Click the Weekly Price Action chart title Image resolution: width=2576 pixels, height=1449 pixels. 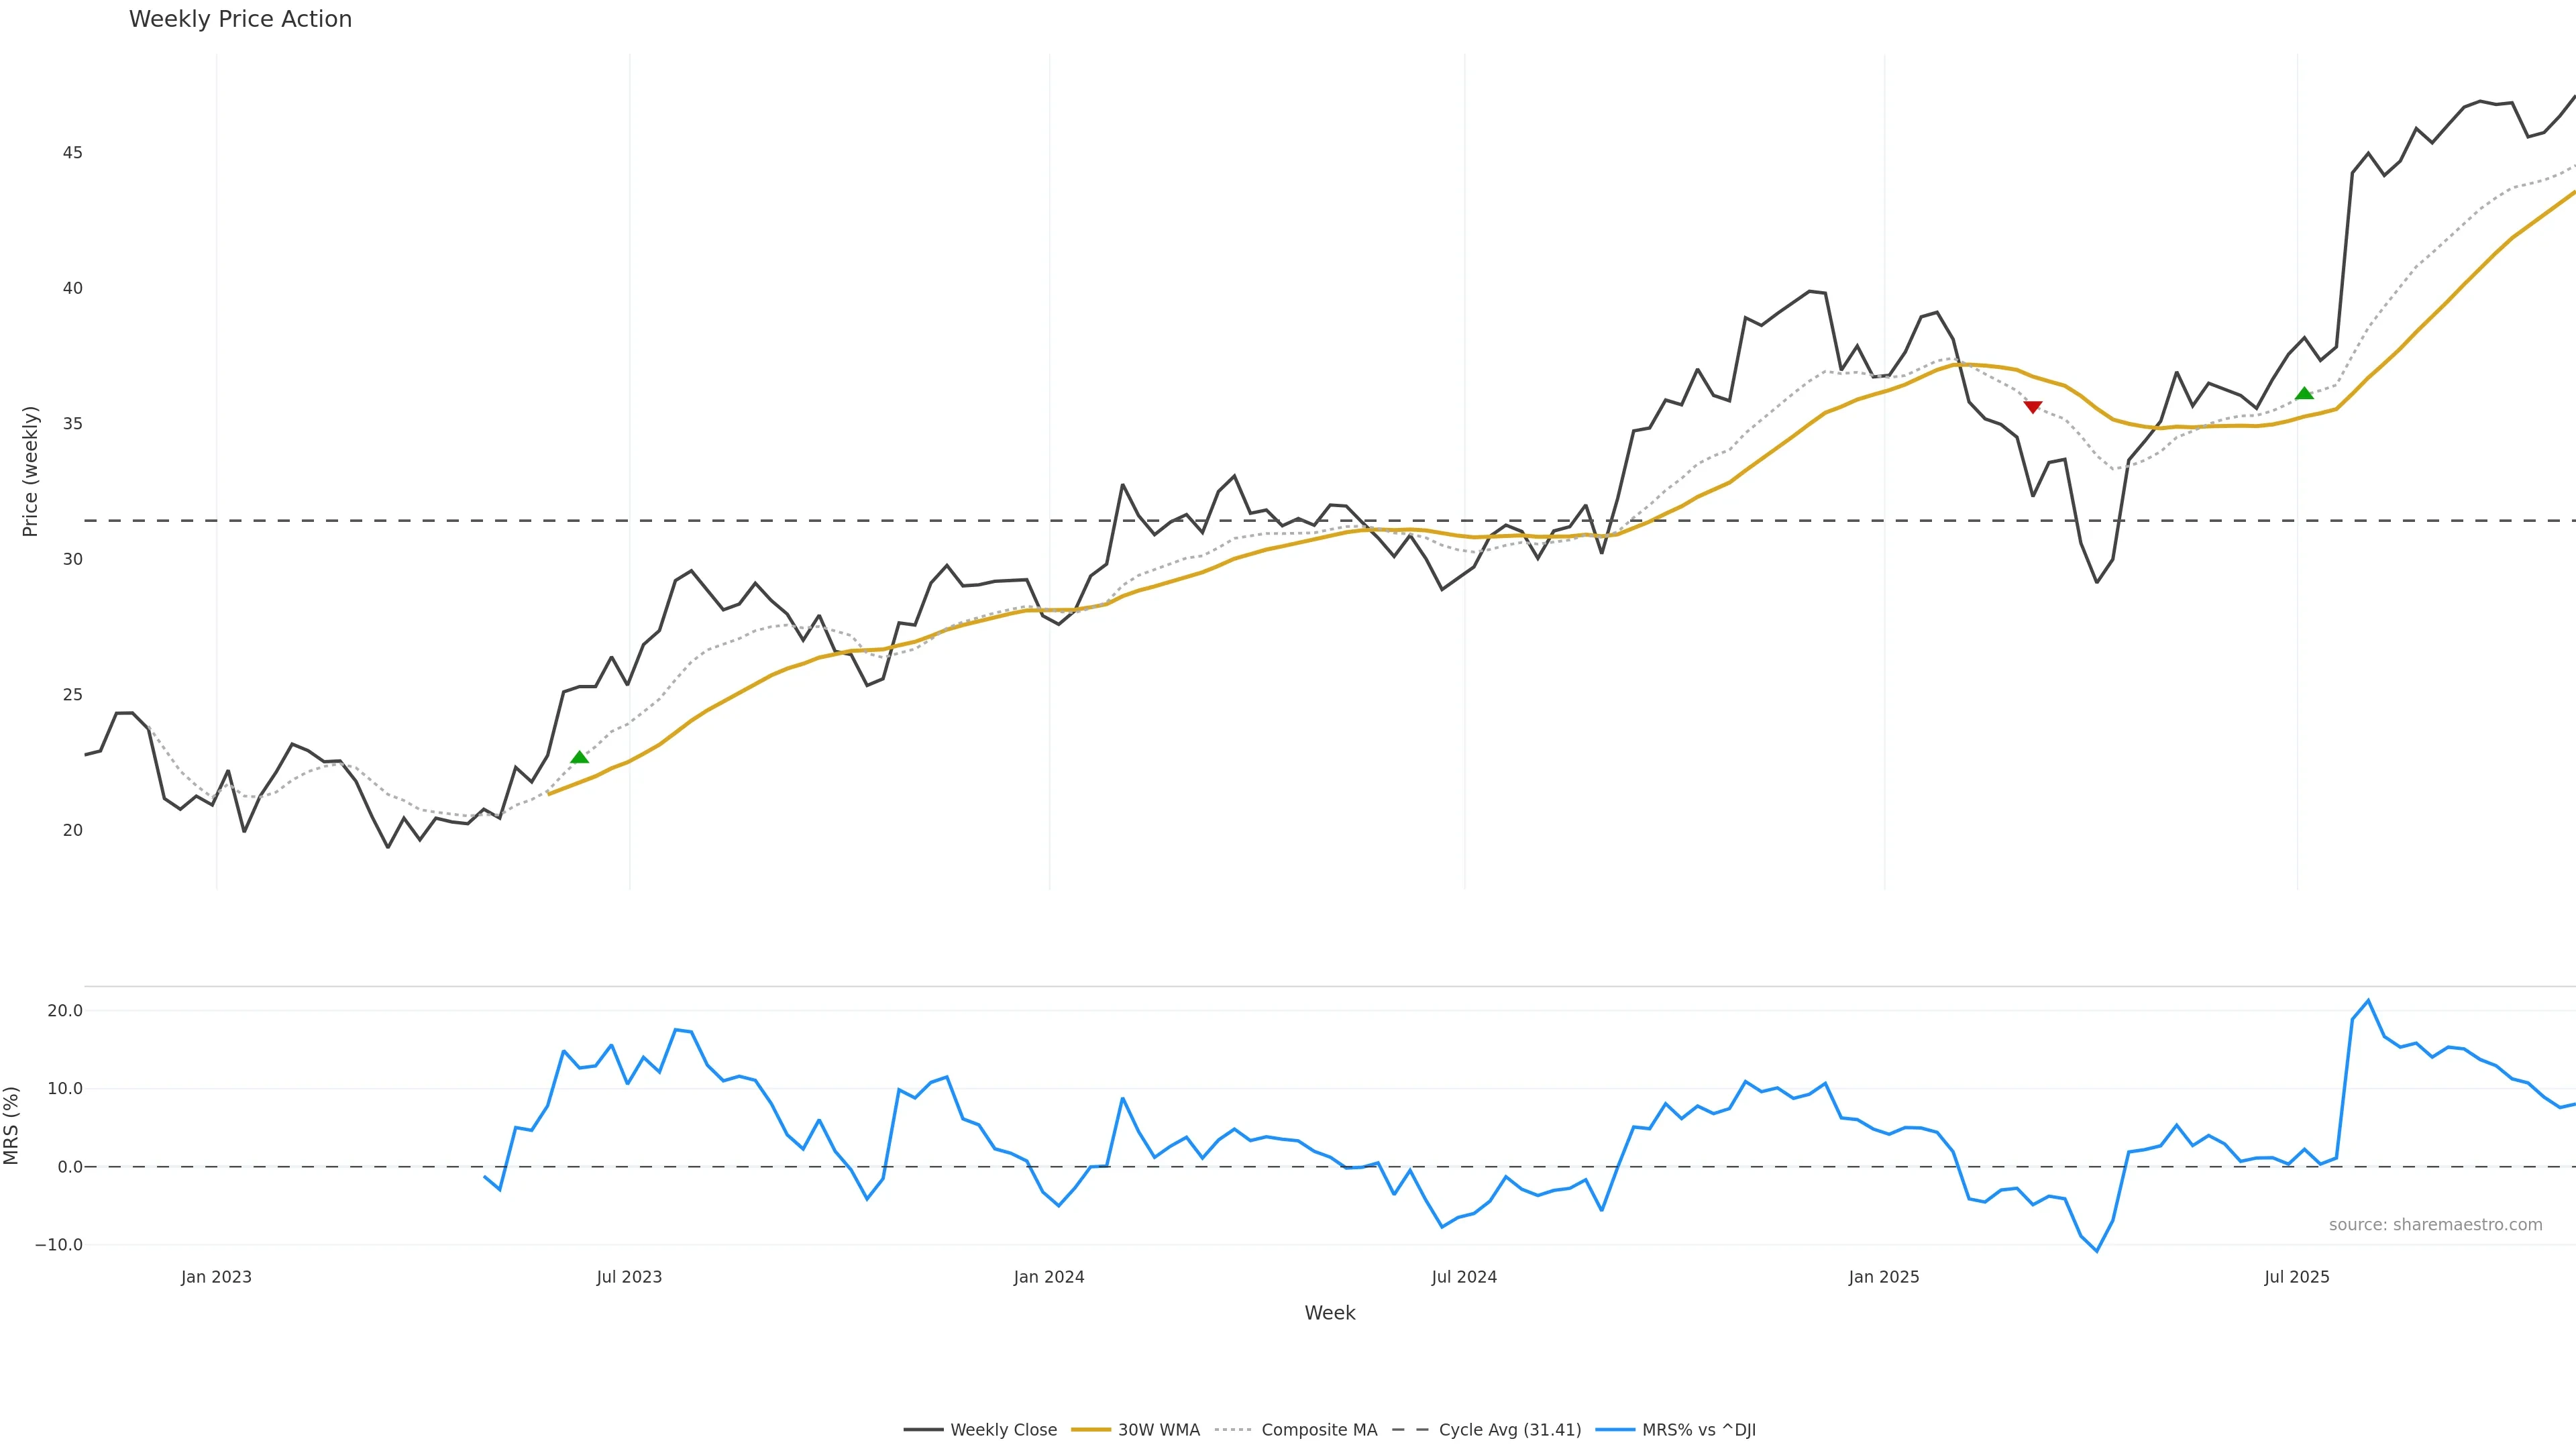coord(240,19)
